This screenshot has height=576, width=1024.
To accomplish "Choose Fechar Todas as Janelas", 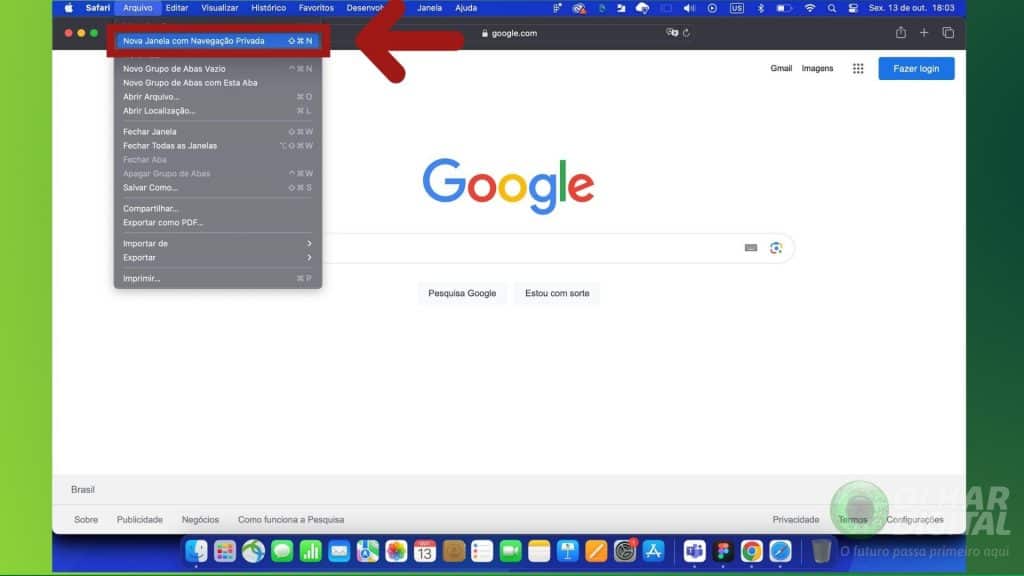I will [217, 146].
